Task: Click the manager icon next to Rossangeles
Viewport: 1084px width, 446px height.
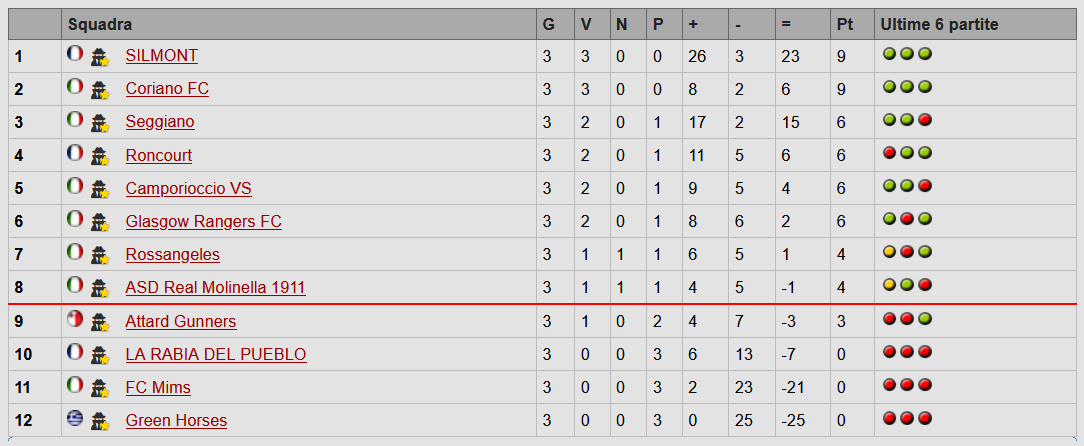Action: [x=99, y=255]
